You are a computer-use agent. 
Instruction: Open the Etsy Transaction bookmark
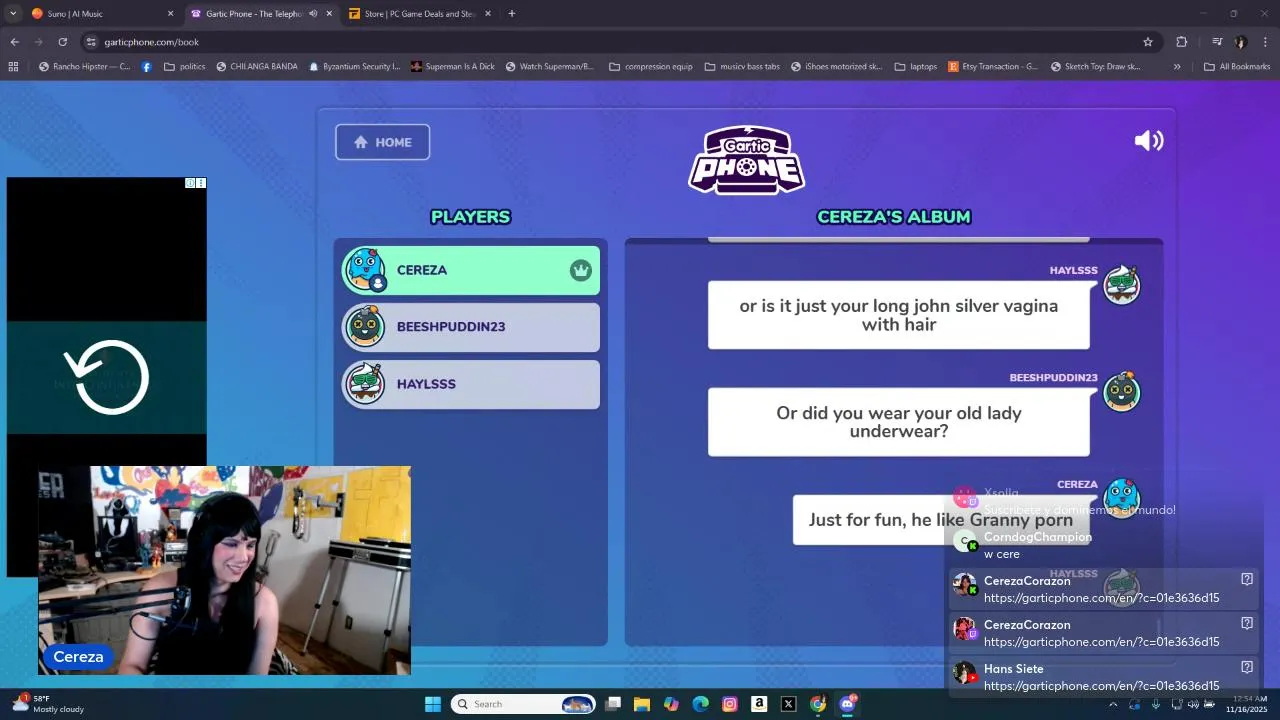(x=992, y=67)
